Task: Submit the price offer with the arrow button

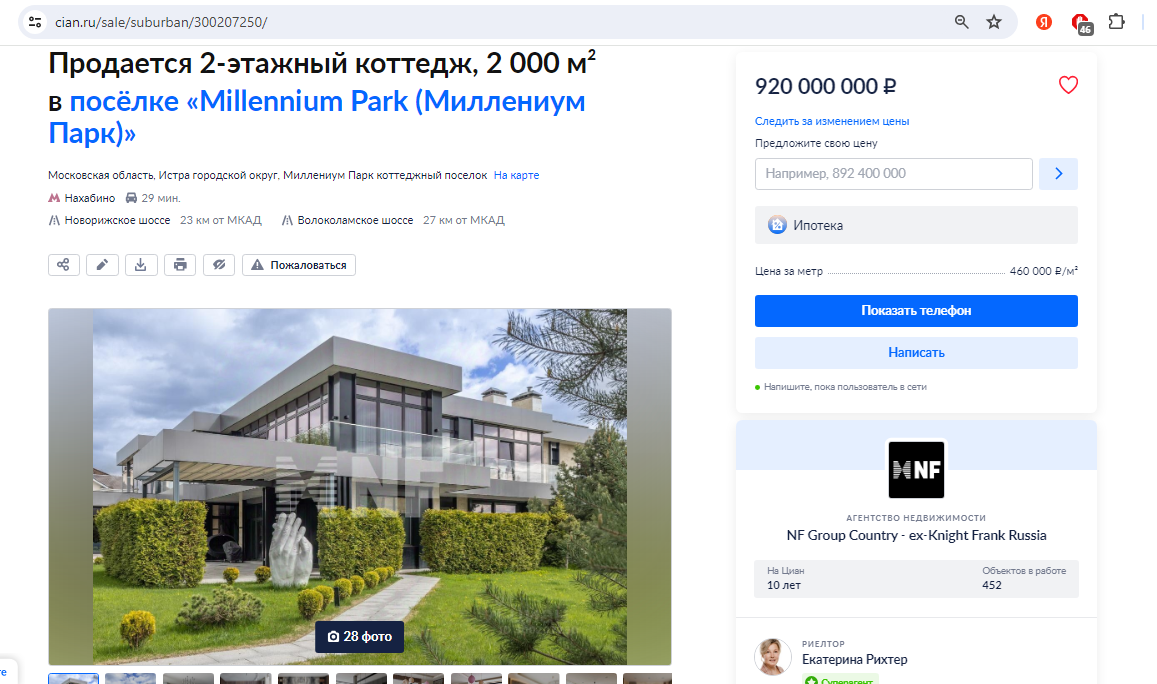Action: 1058,173
